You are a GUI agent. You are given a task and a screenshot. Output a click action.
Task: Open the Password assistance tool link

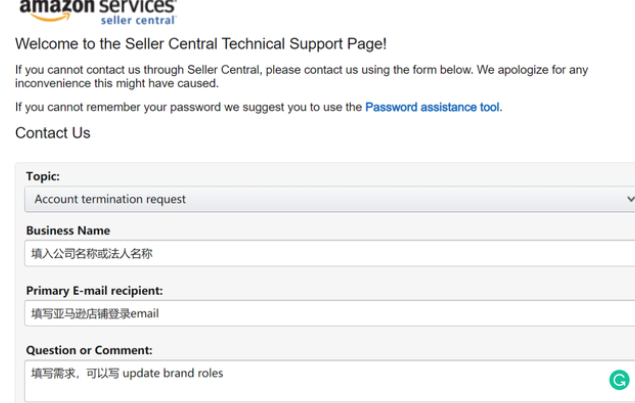point(432,107)
